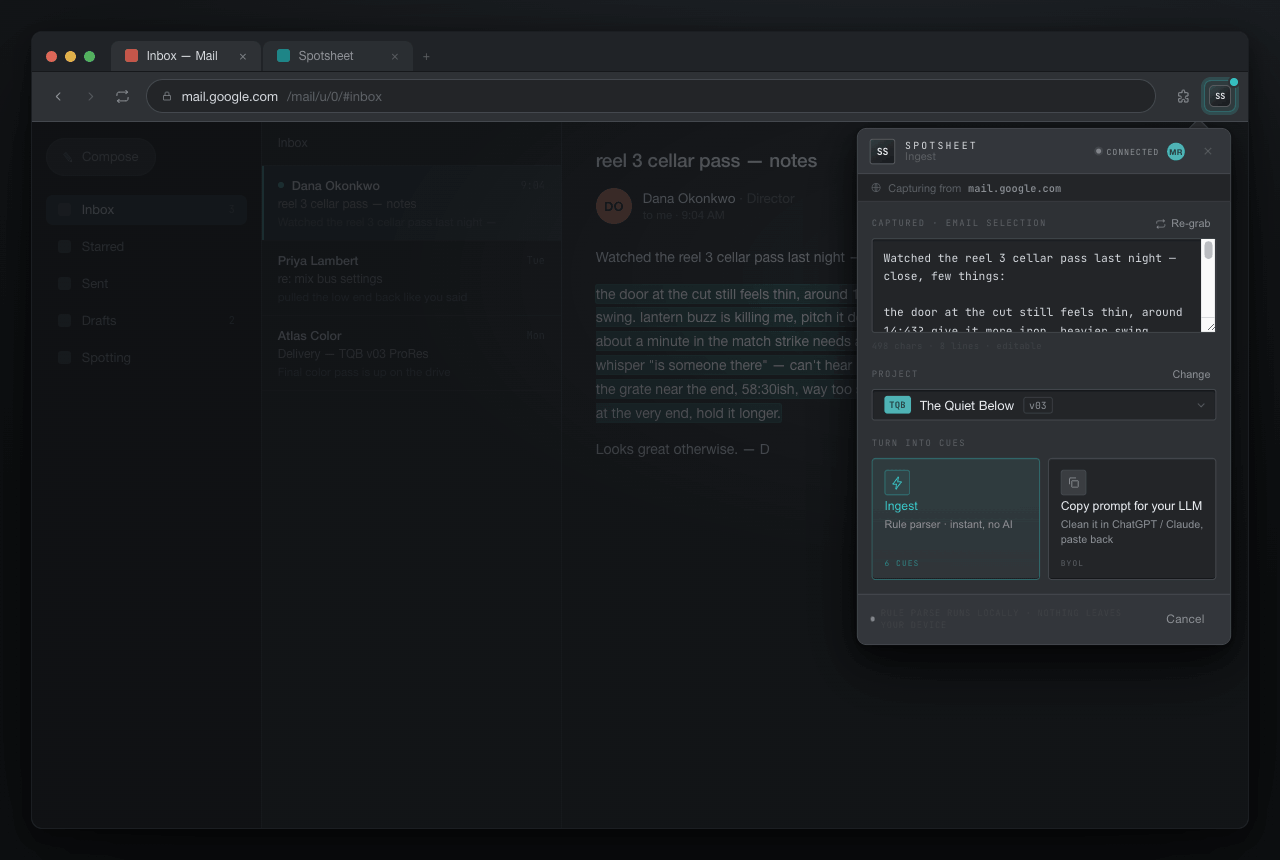Screen dimensions: 1280x860
Task: Click Compose in the mail sidebar
Action: (x=100, y=157)
